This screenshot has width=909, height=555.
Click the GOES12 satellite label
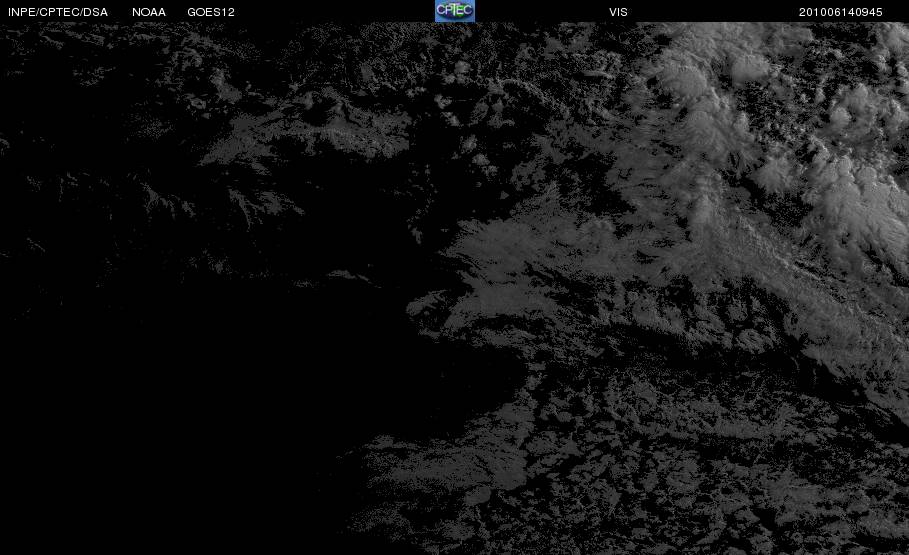(211, 12)
